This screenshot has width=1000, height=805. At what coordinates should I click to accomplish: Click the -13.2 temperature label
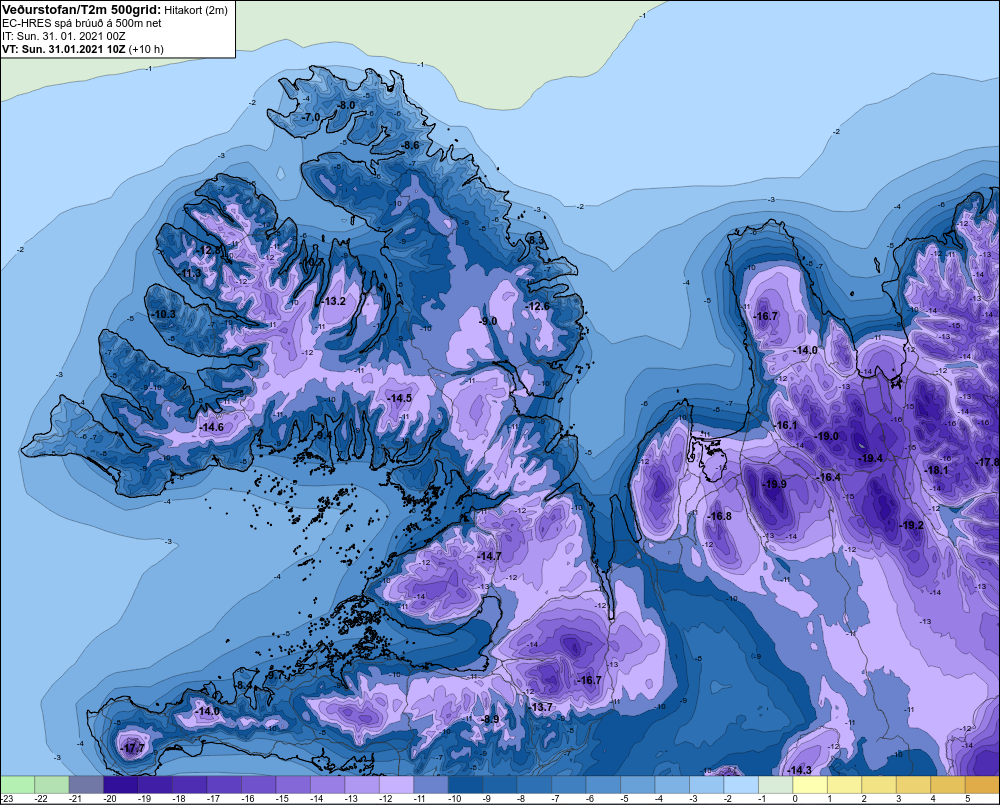(334, 301)
